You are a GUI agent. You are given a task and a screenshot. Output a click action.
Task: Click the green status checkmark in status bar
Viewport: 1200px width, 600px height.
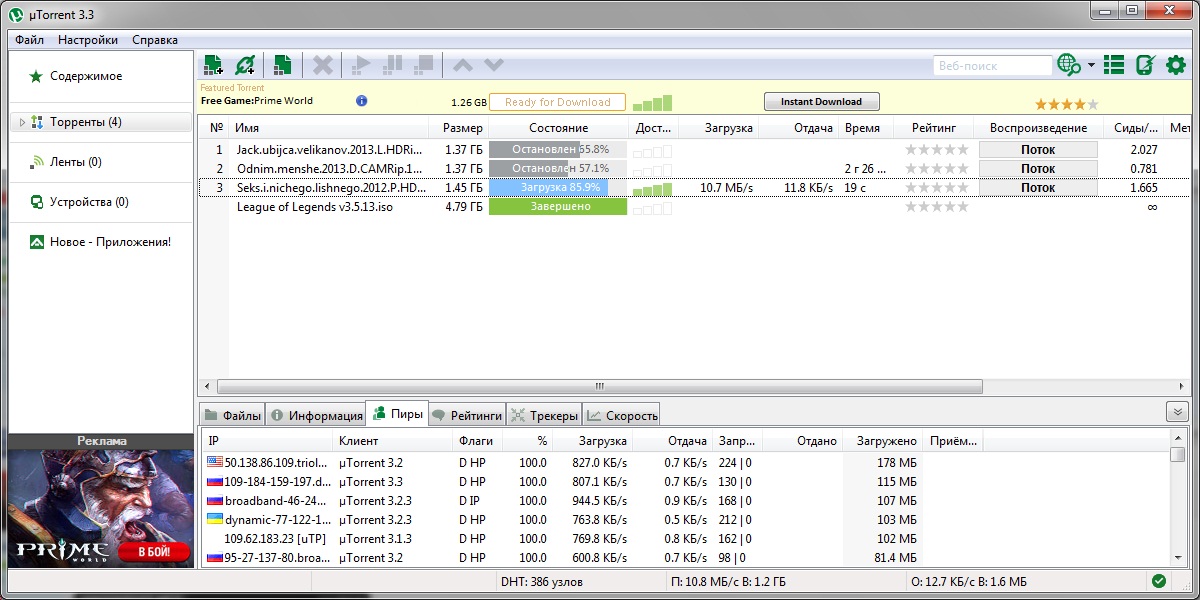click(1158, 581)
